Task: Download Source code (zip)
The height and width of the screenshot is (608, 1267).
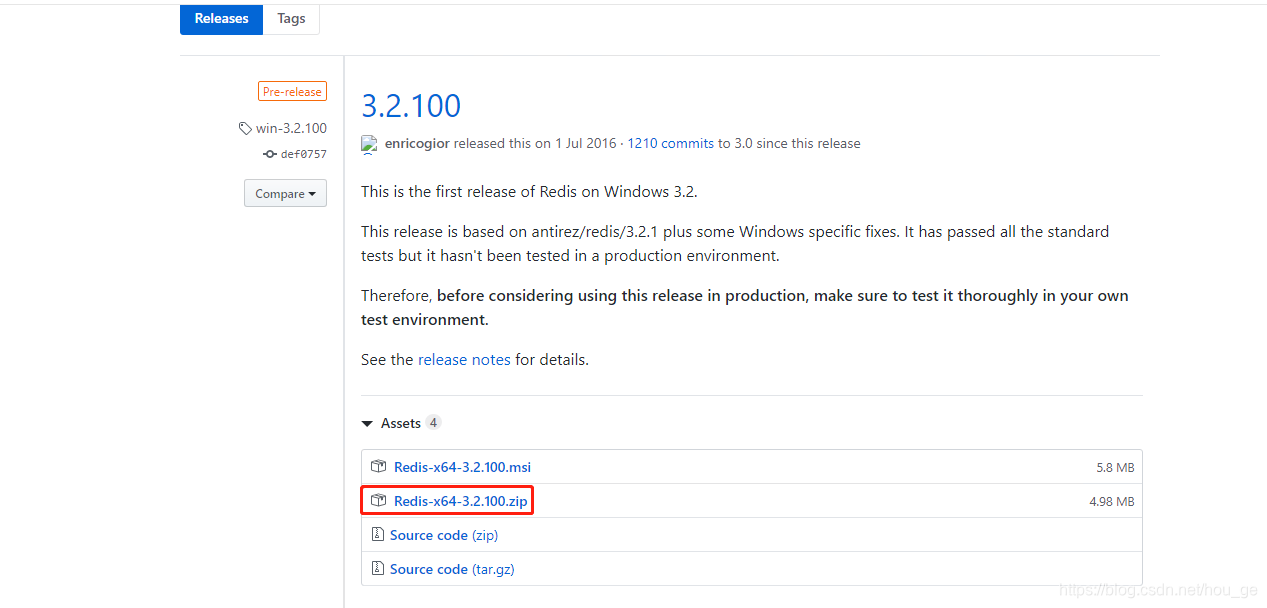Action: pos(444,535)
